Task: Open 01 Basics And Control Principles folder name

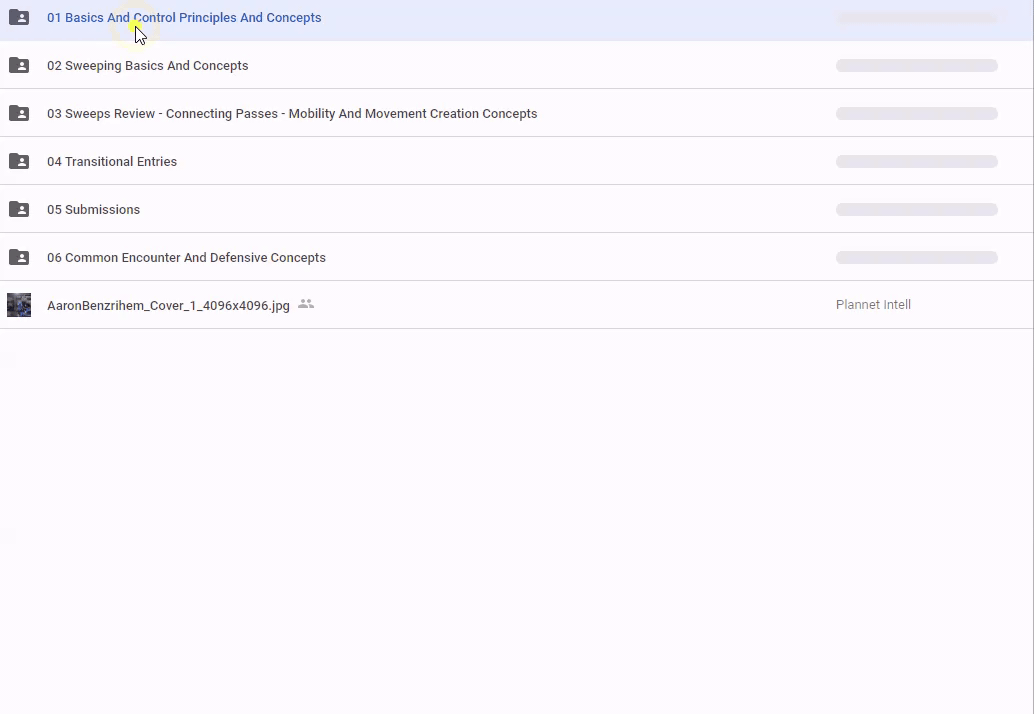Action: tap(184, 18)
